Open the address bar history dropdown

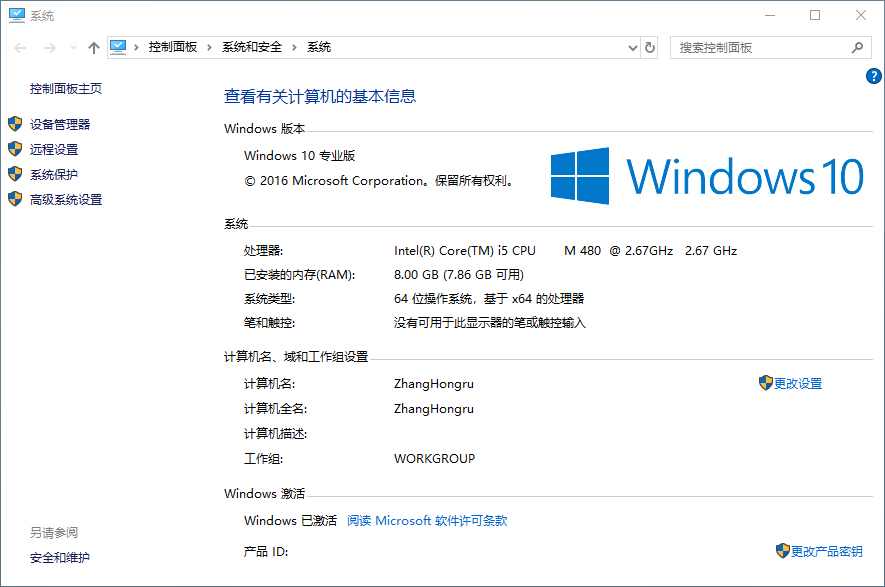point(632,47)
